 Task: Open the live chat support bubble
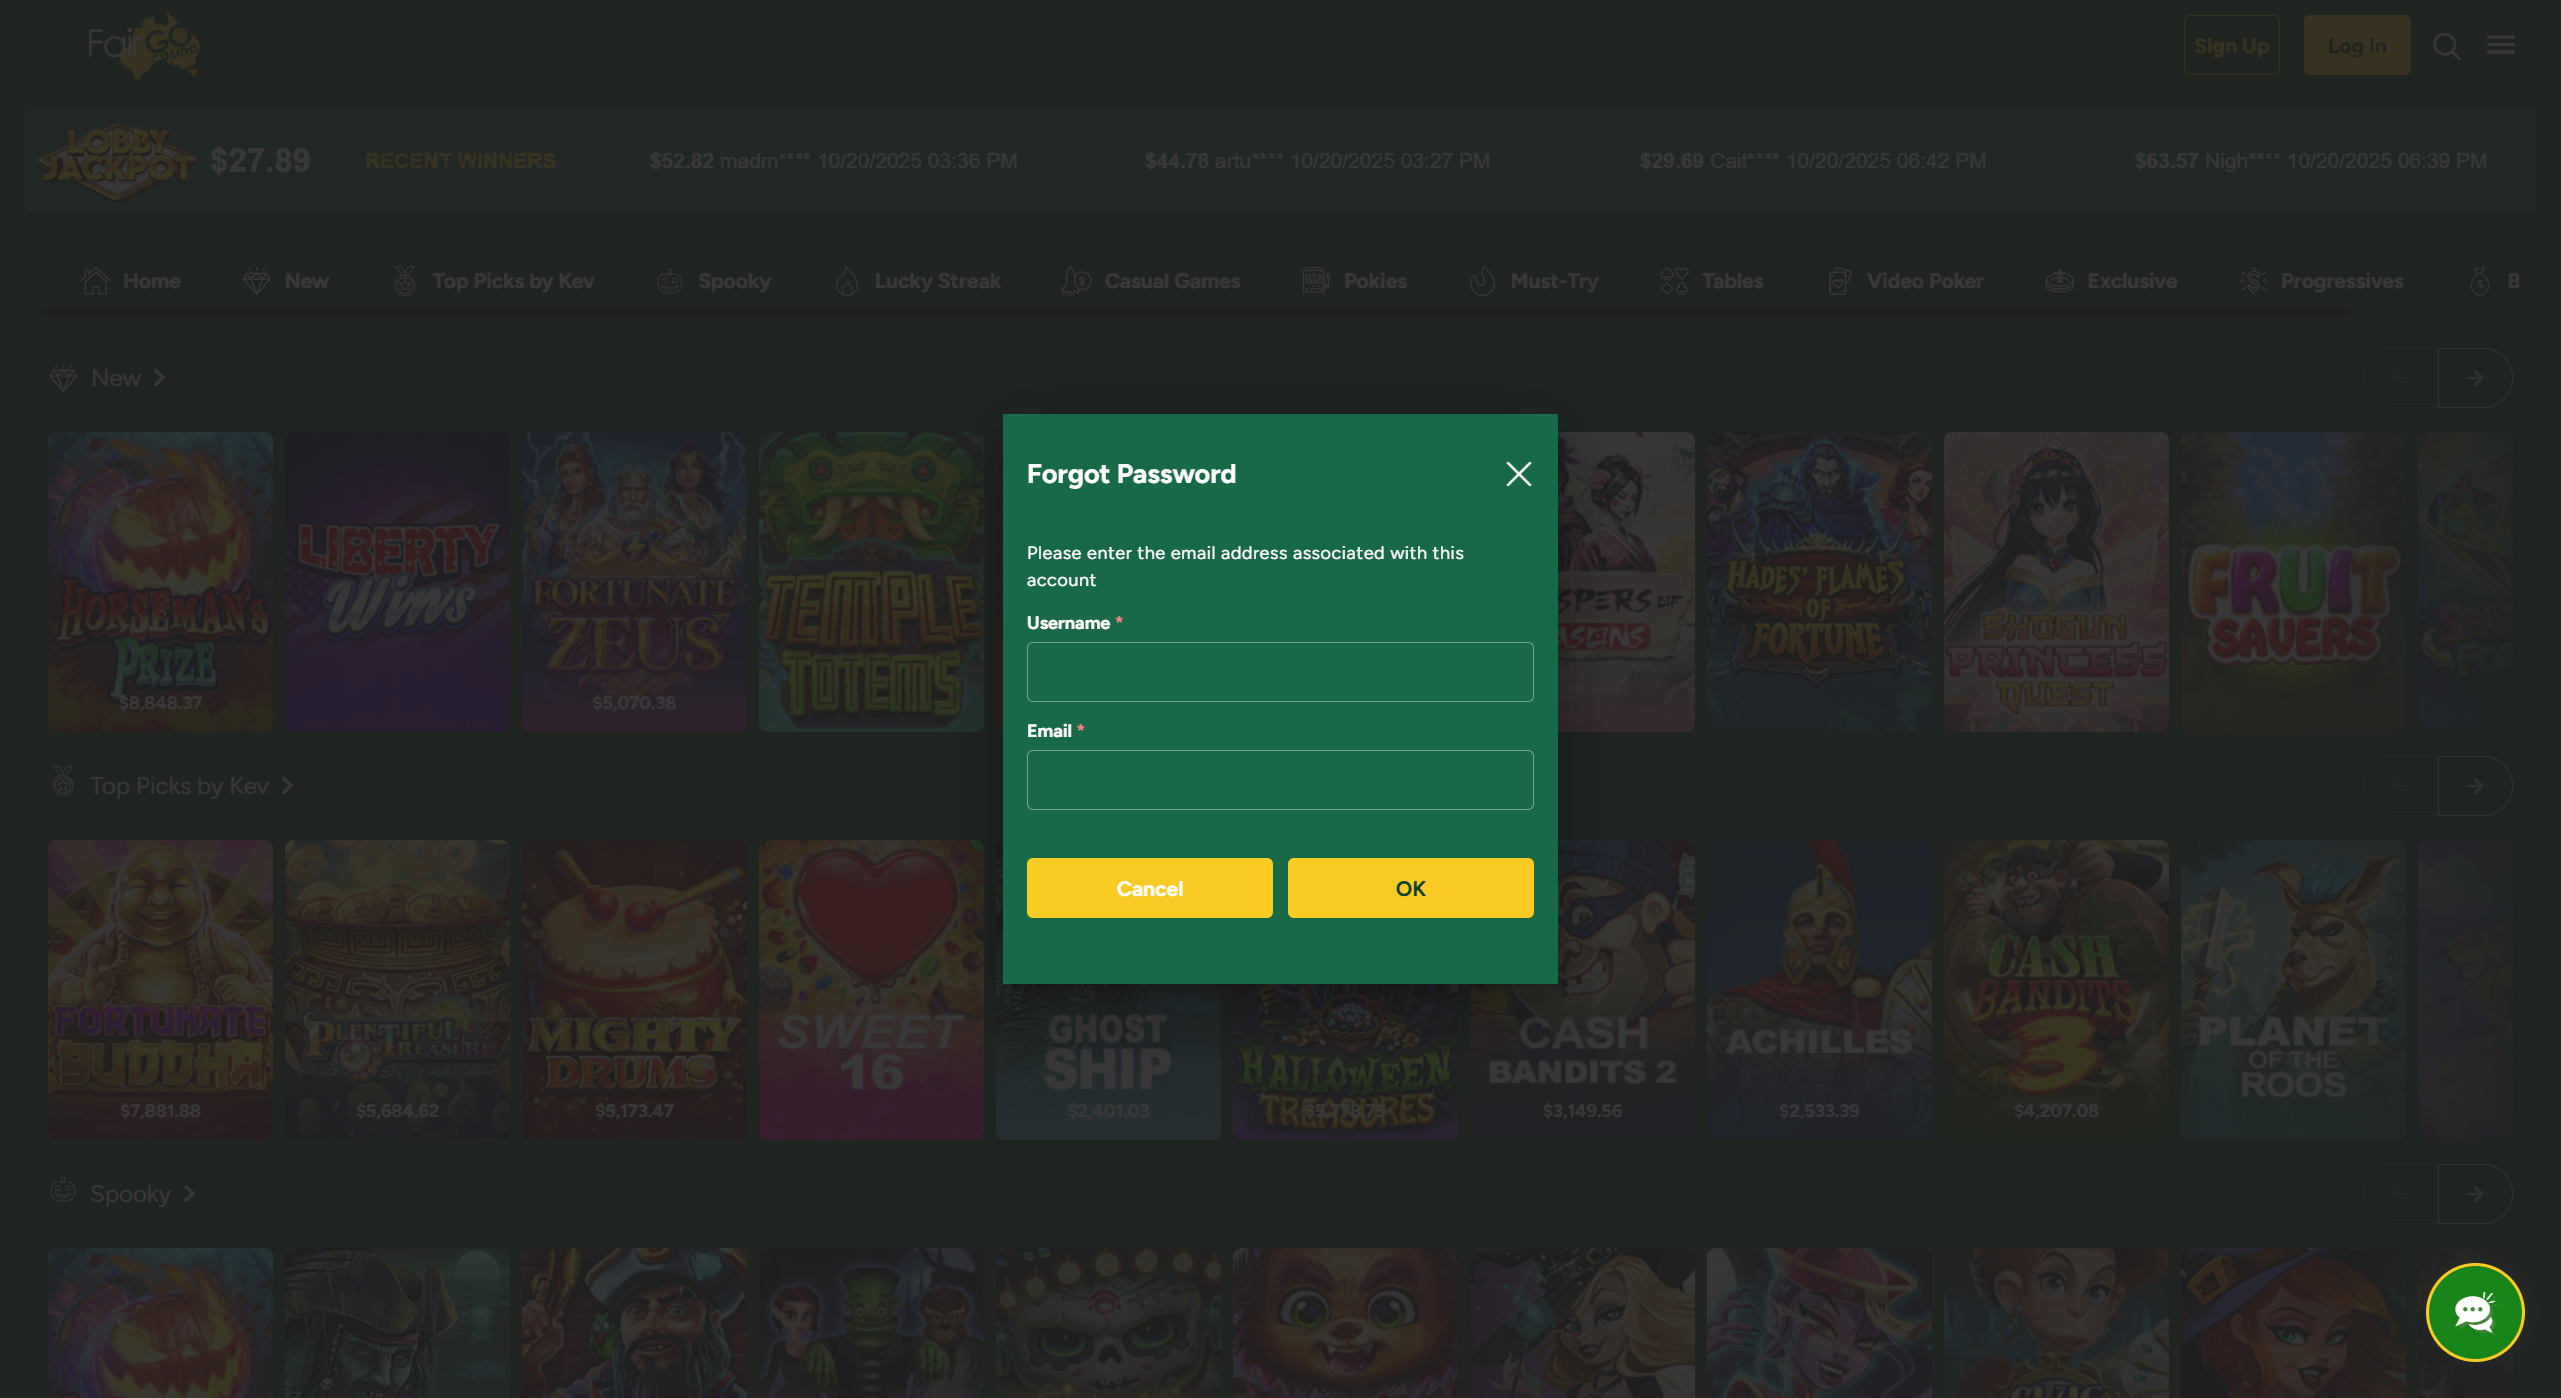2474,1312
